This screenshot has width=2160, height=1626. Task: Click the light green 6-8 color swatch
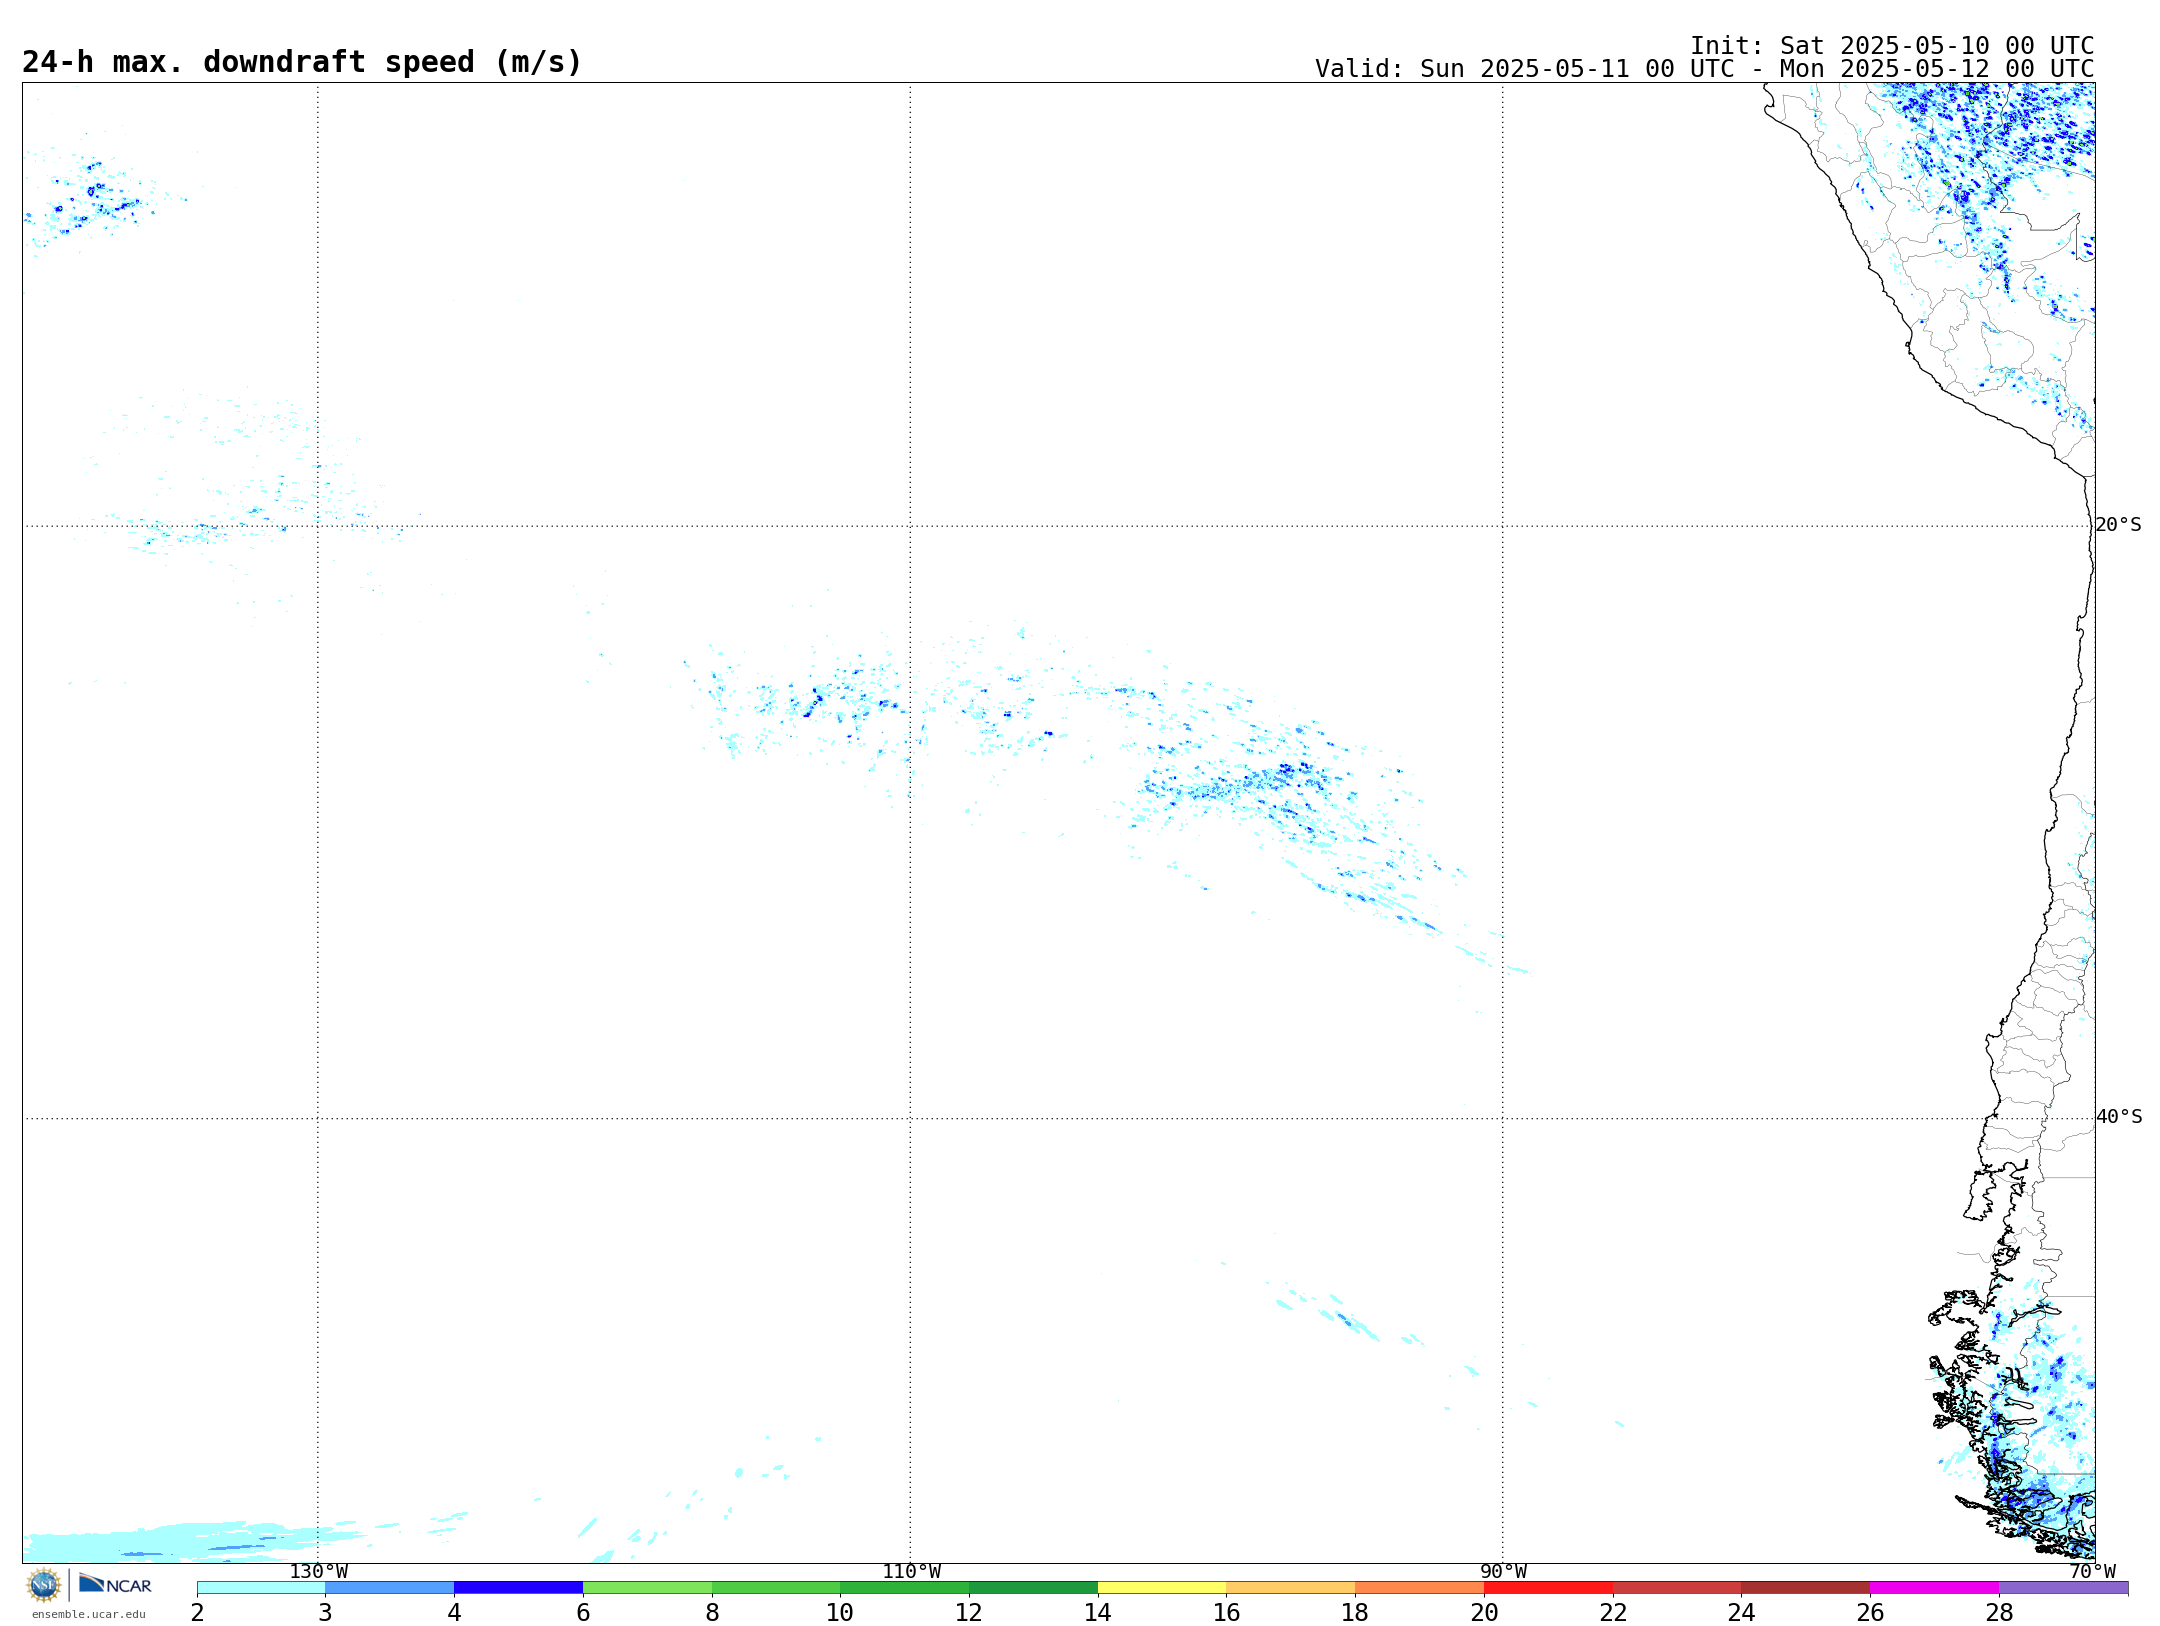pos(647,1588)
